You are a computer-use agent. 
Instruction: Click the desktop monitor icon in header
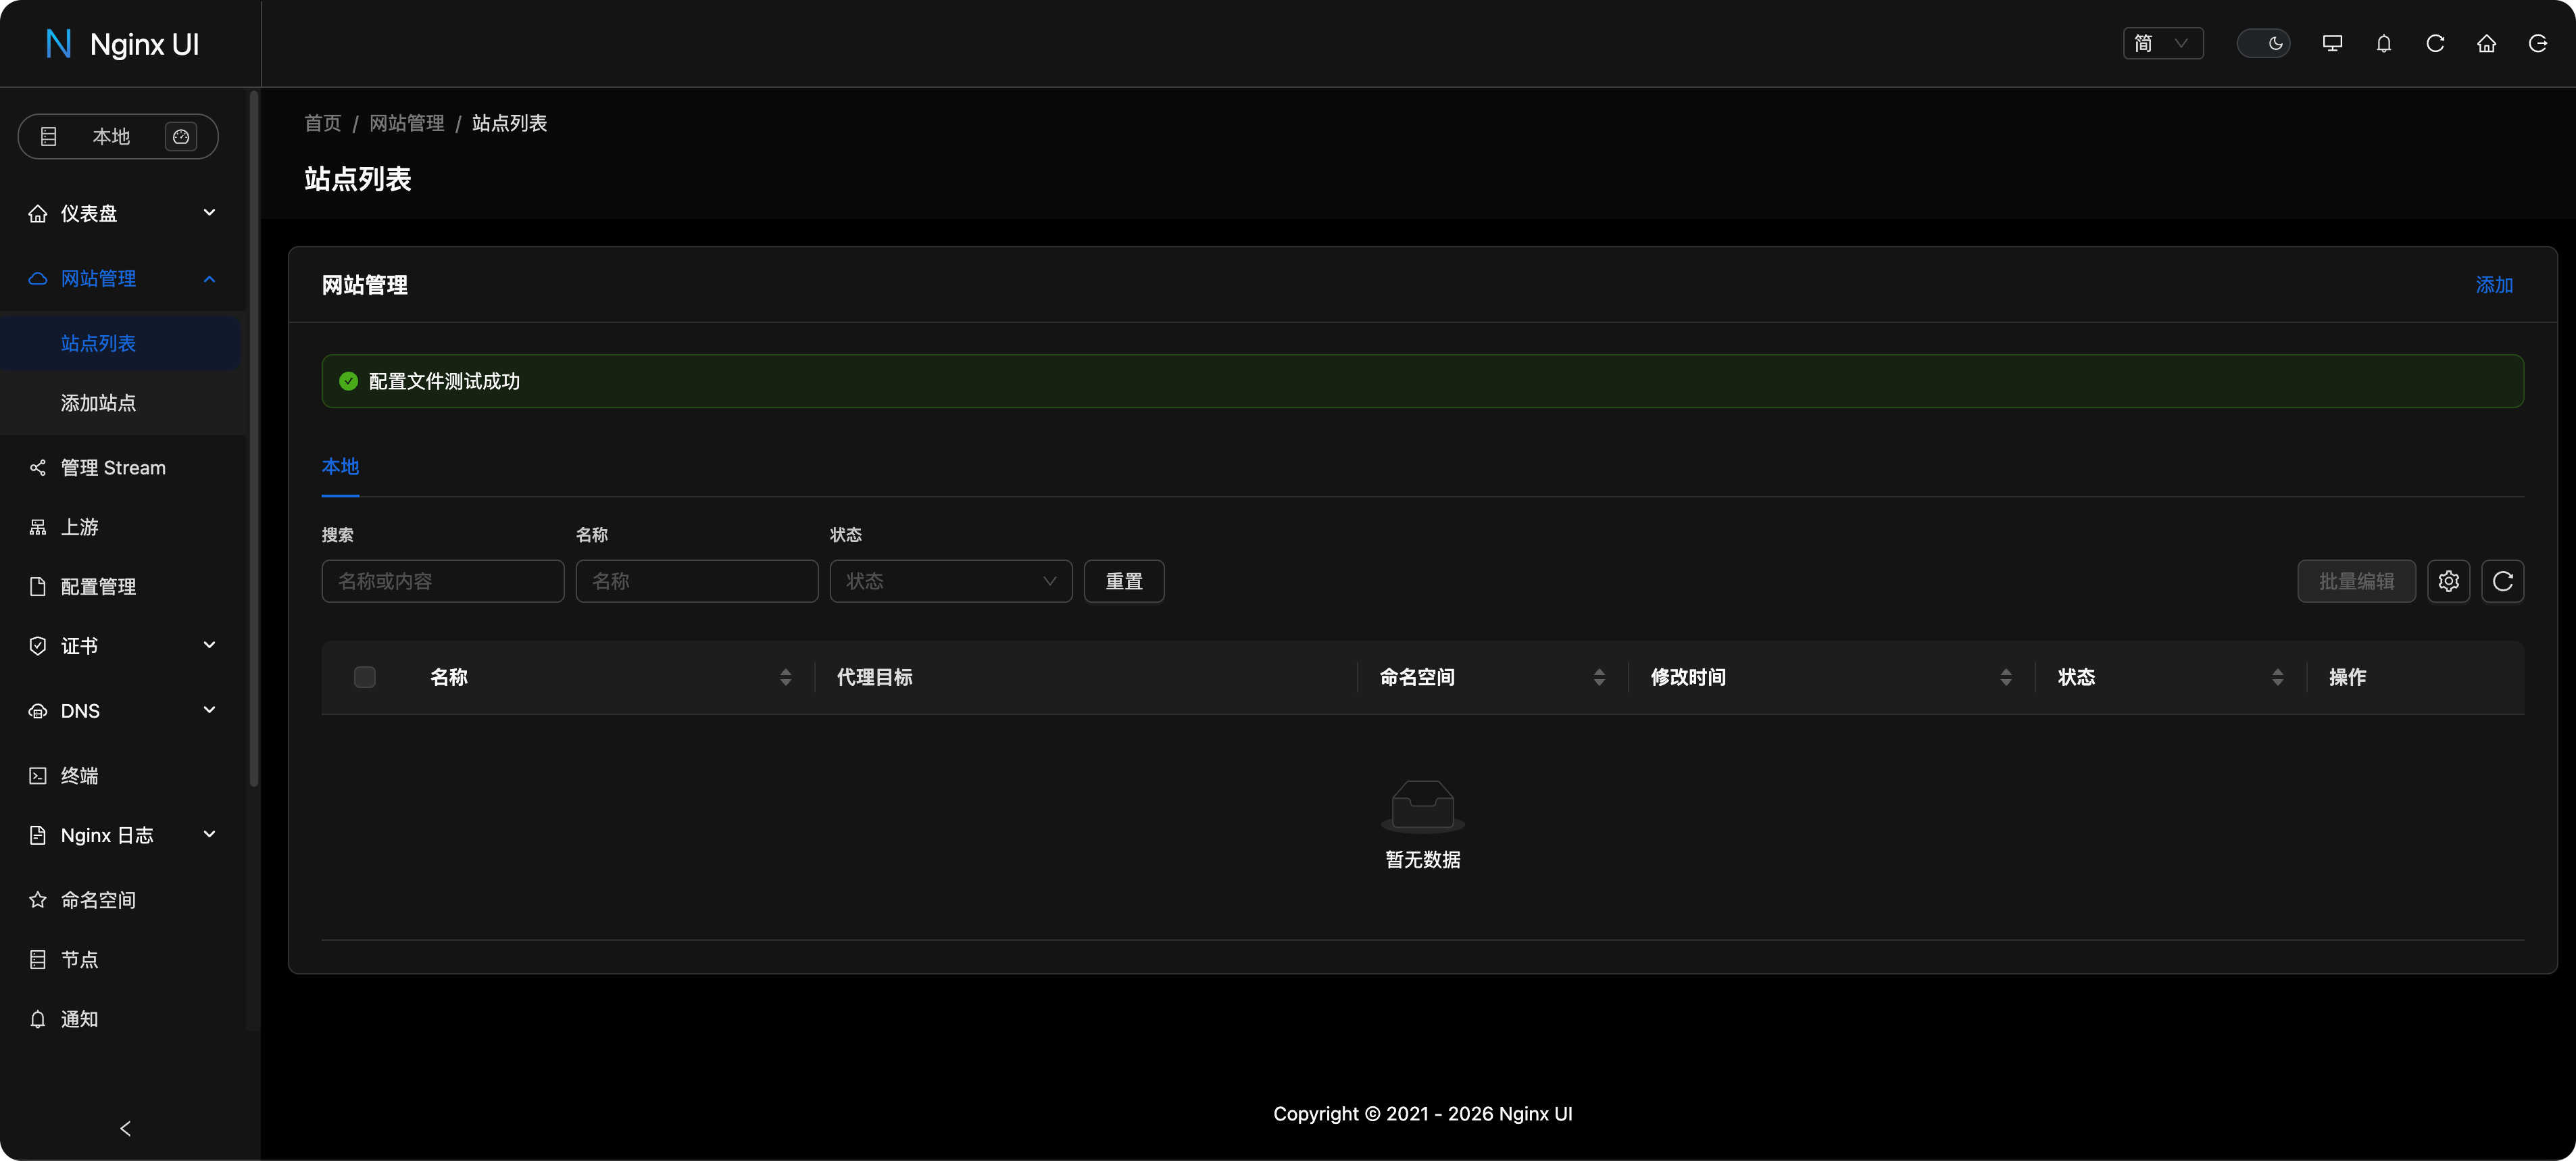[2332, 44]
